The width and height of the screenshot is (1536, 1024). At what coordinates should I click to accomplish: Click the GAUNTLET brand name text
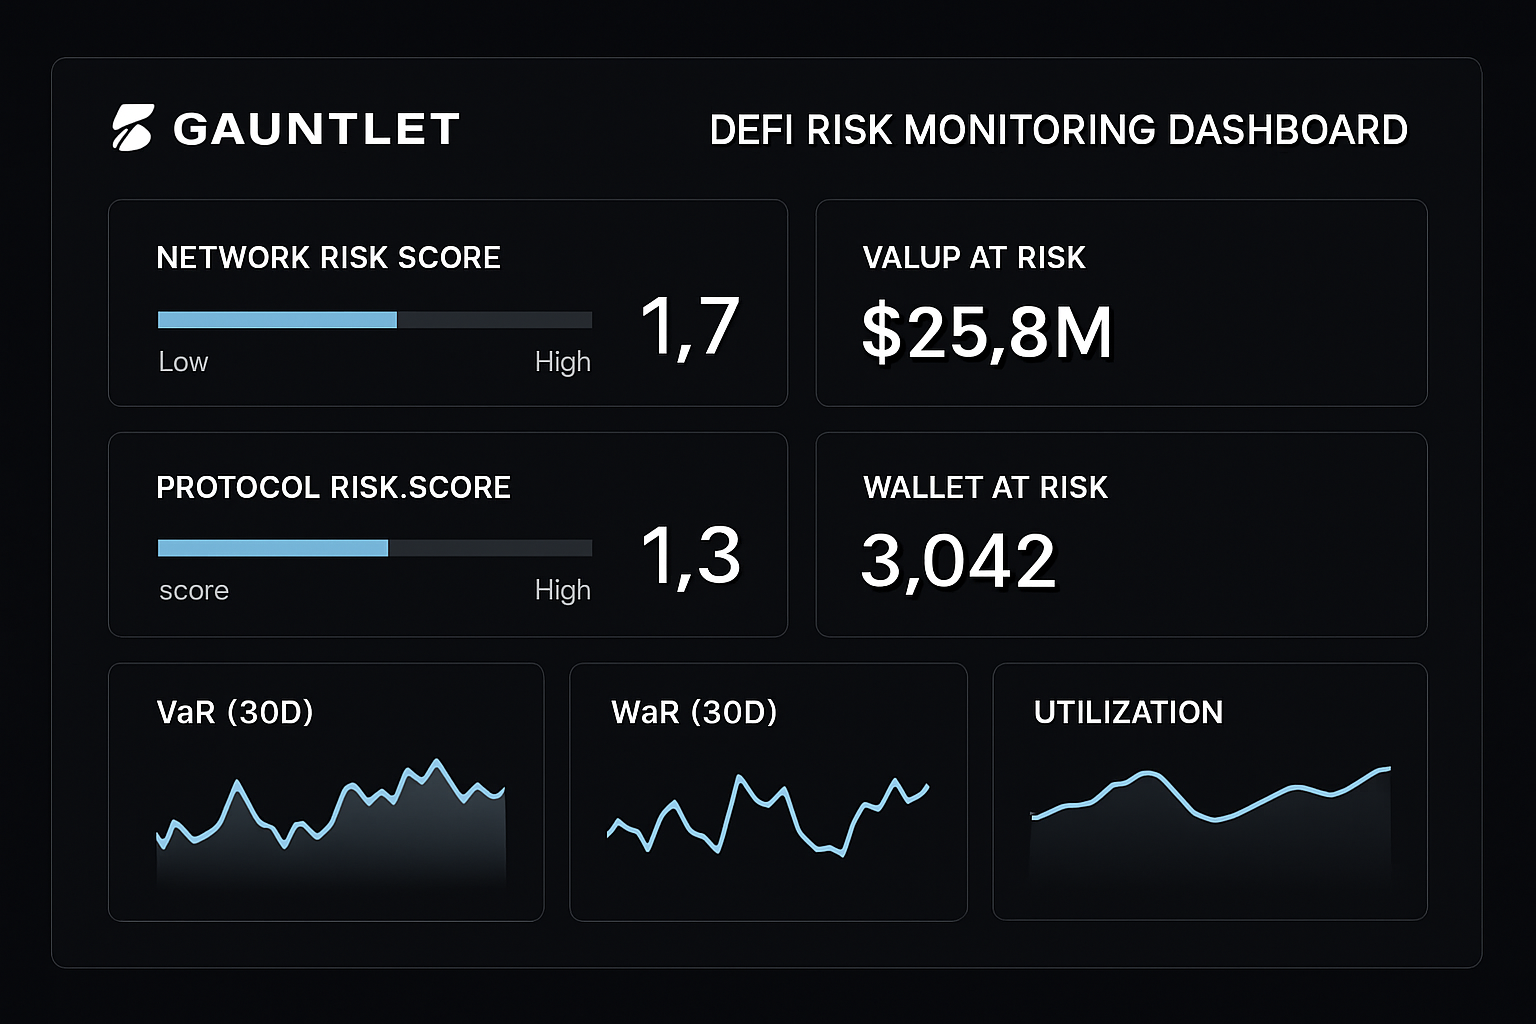315,127
